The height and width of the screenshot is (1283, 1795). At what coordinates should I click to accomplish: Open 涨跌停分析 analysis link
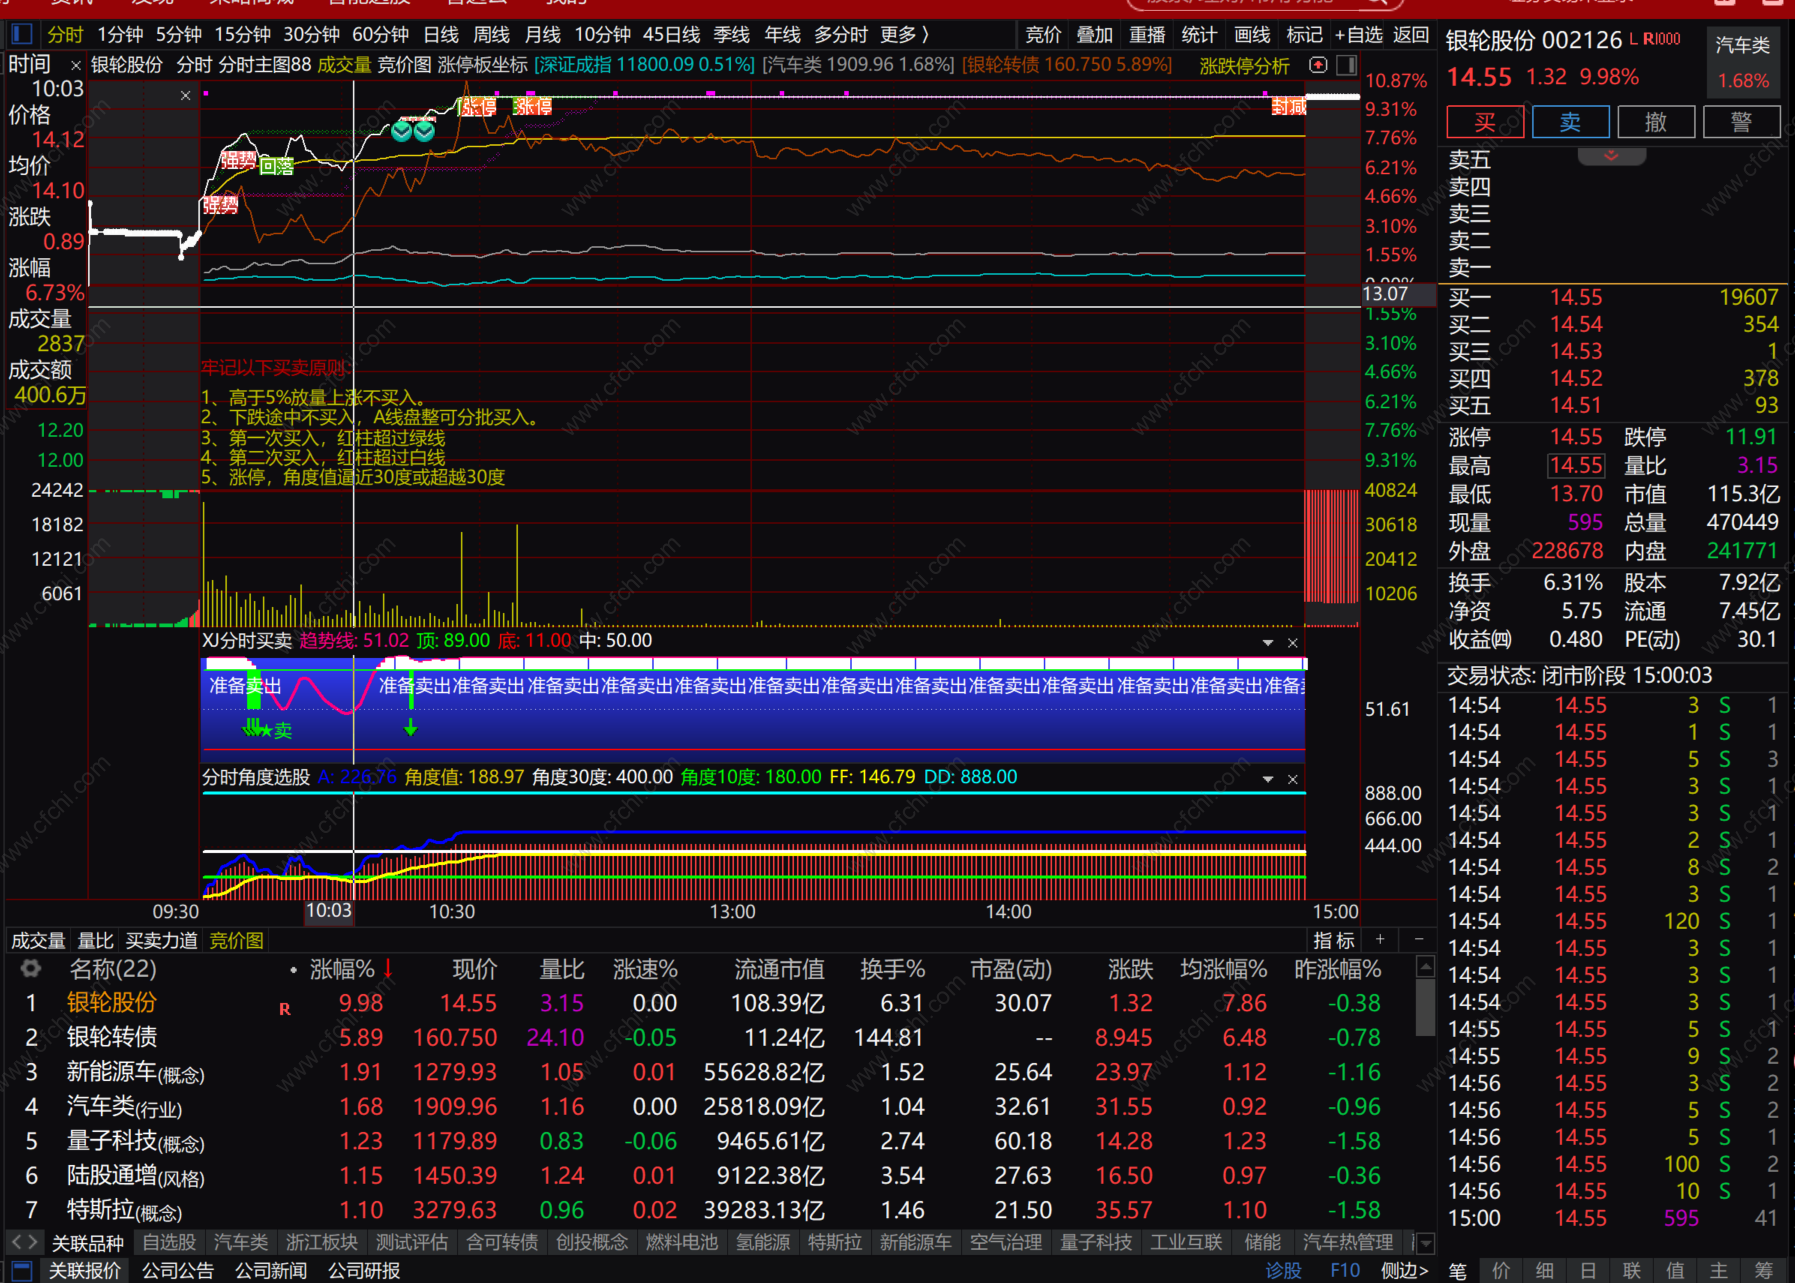(1245, 66)
